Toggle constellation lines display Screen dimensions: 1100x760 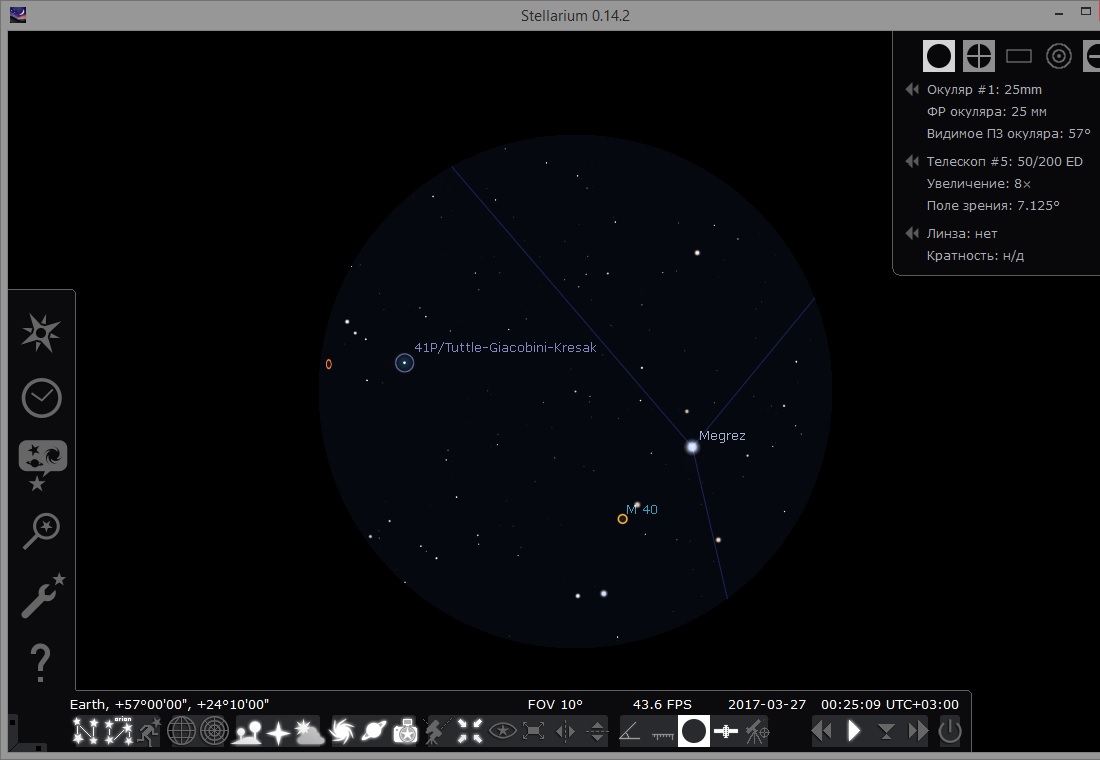86,732
